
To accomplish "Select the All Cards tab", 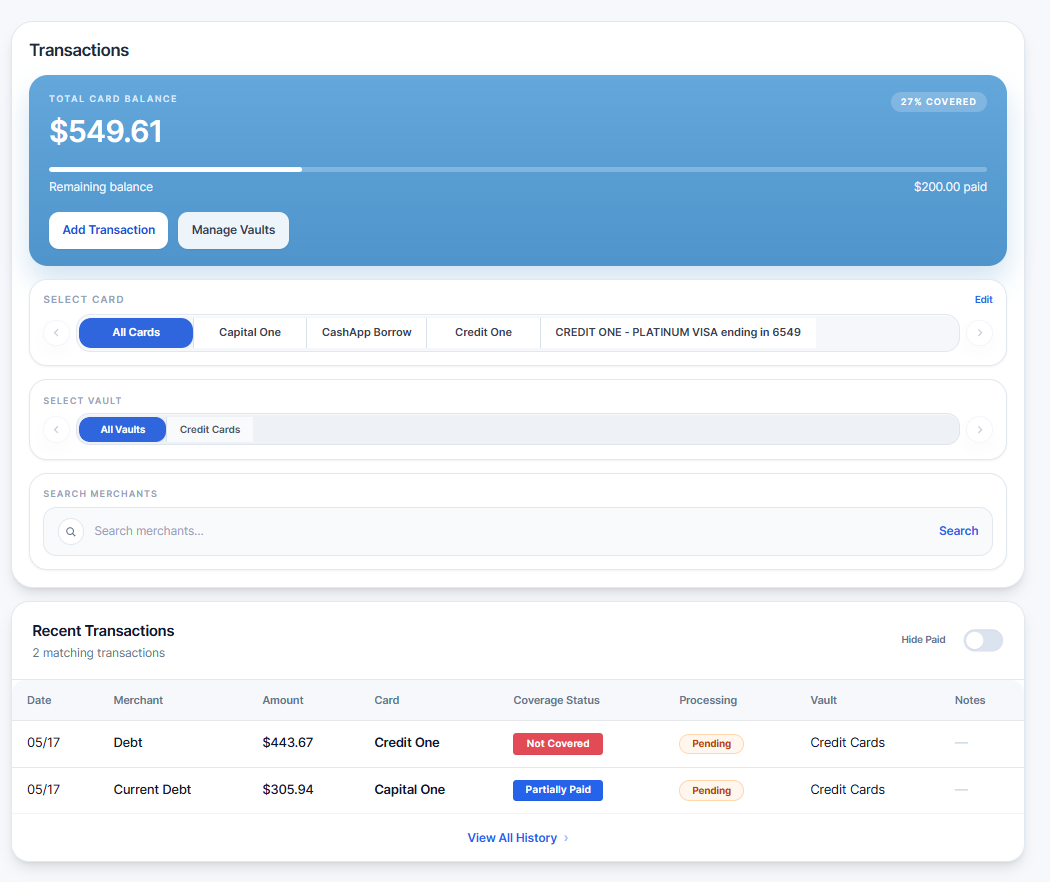I will click(x=136, y=333).
